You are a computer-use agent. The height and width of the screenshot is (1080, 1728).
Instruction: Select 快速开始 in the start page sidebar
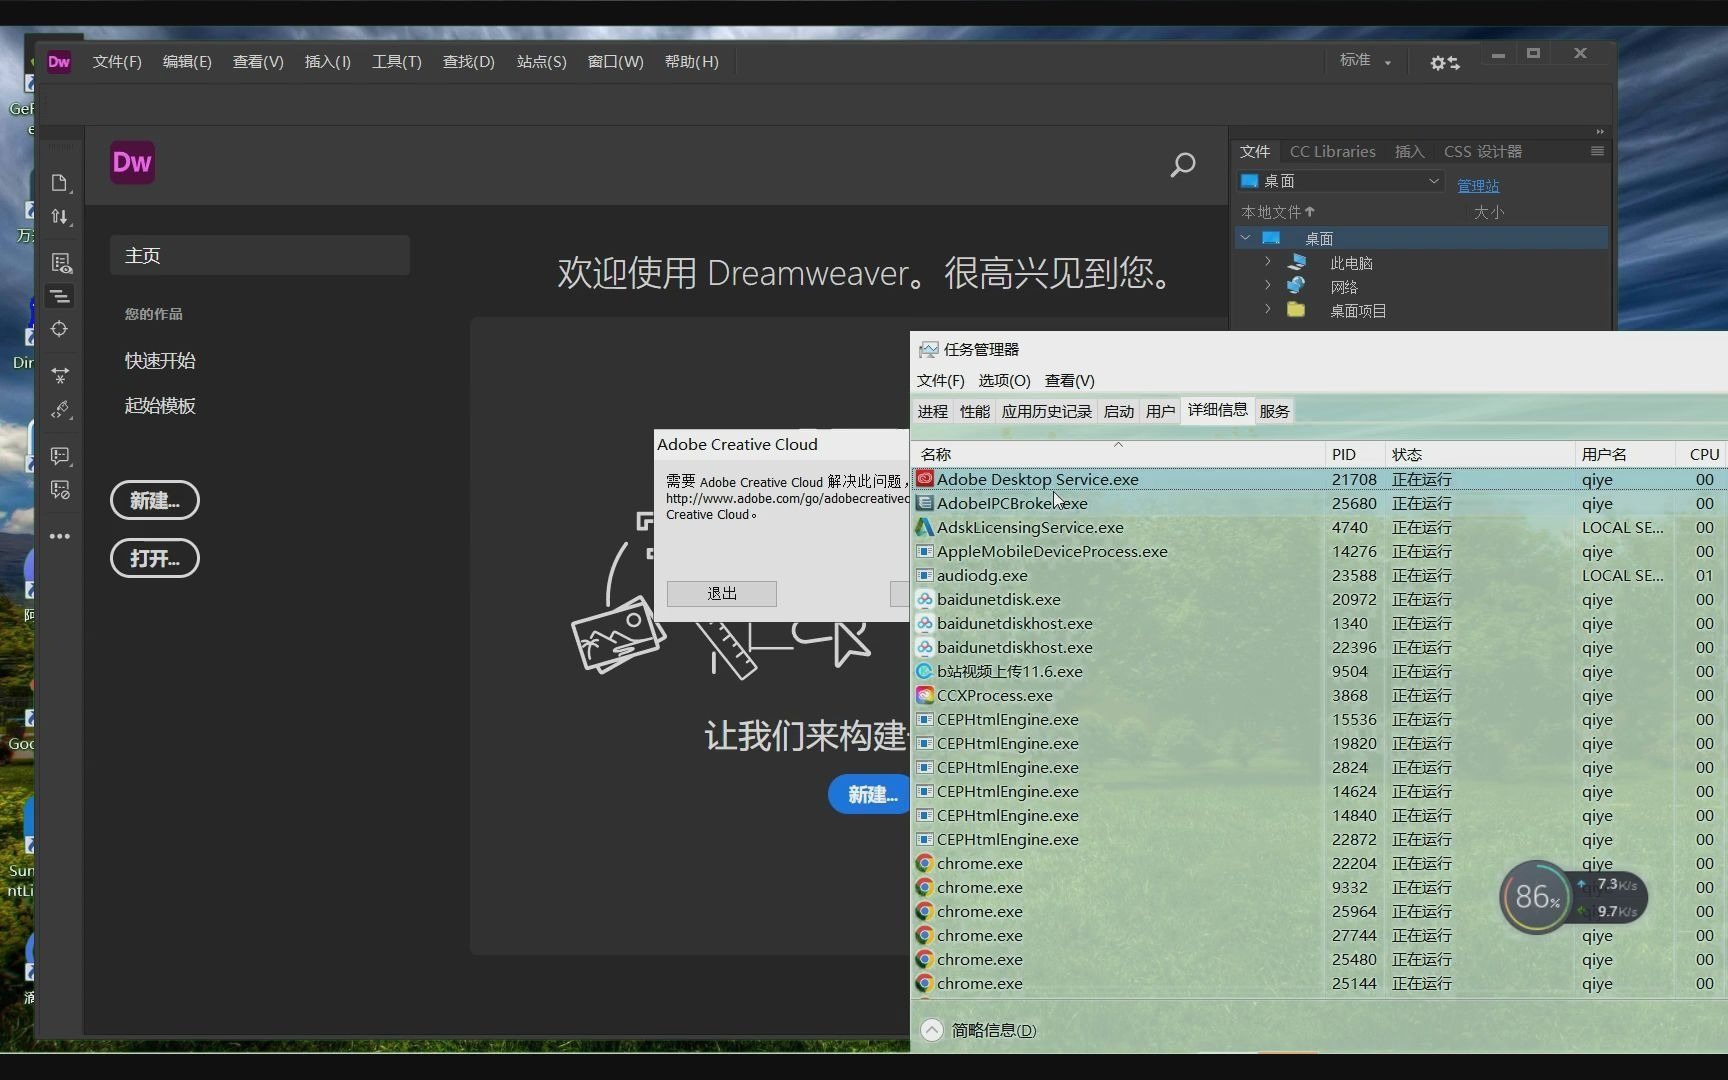tap(160, 361)
